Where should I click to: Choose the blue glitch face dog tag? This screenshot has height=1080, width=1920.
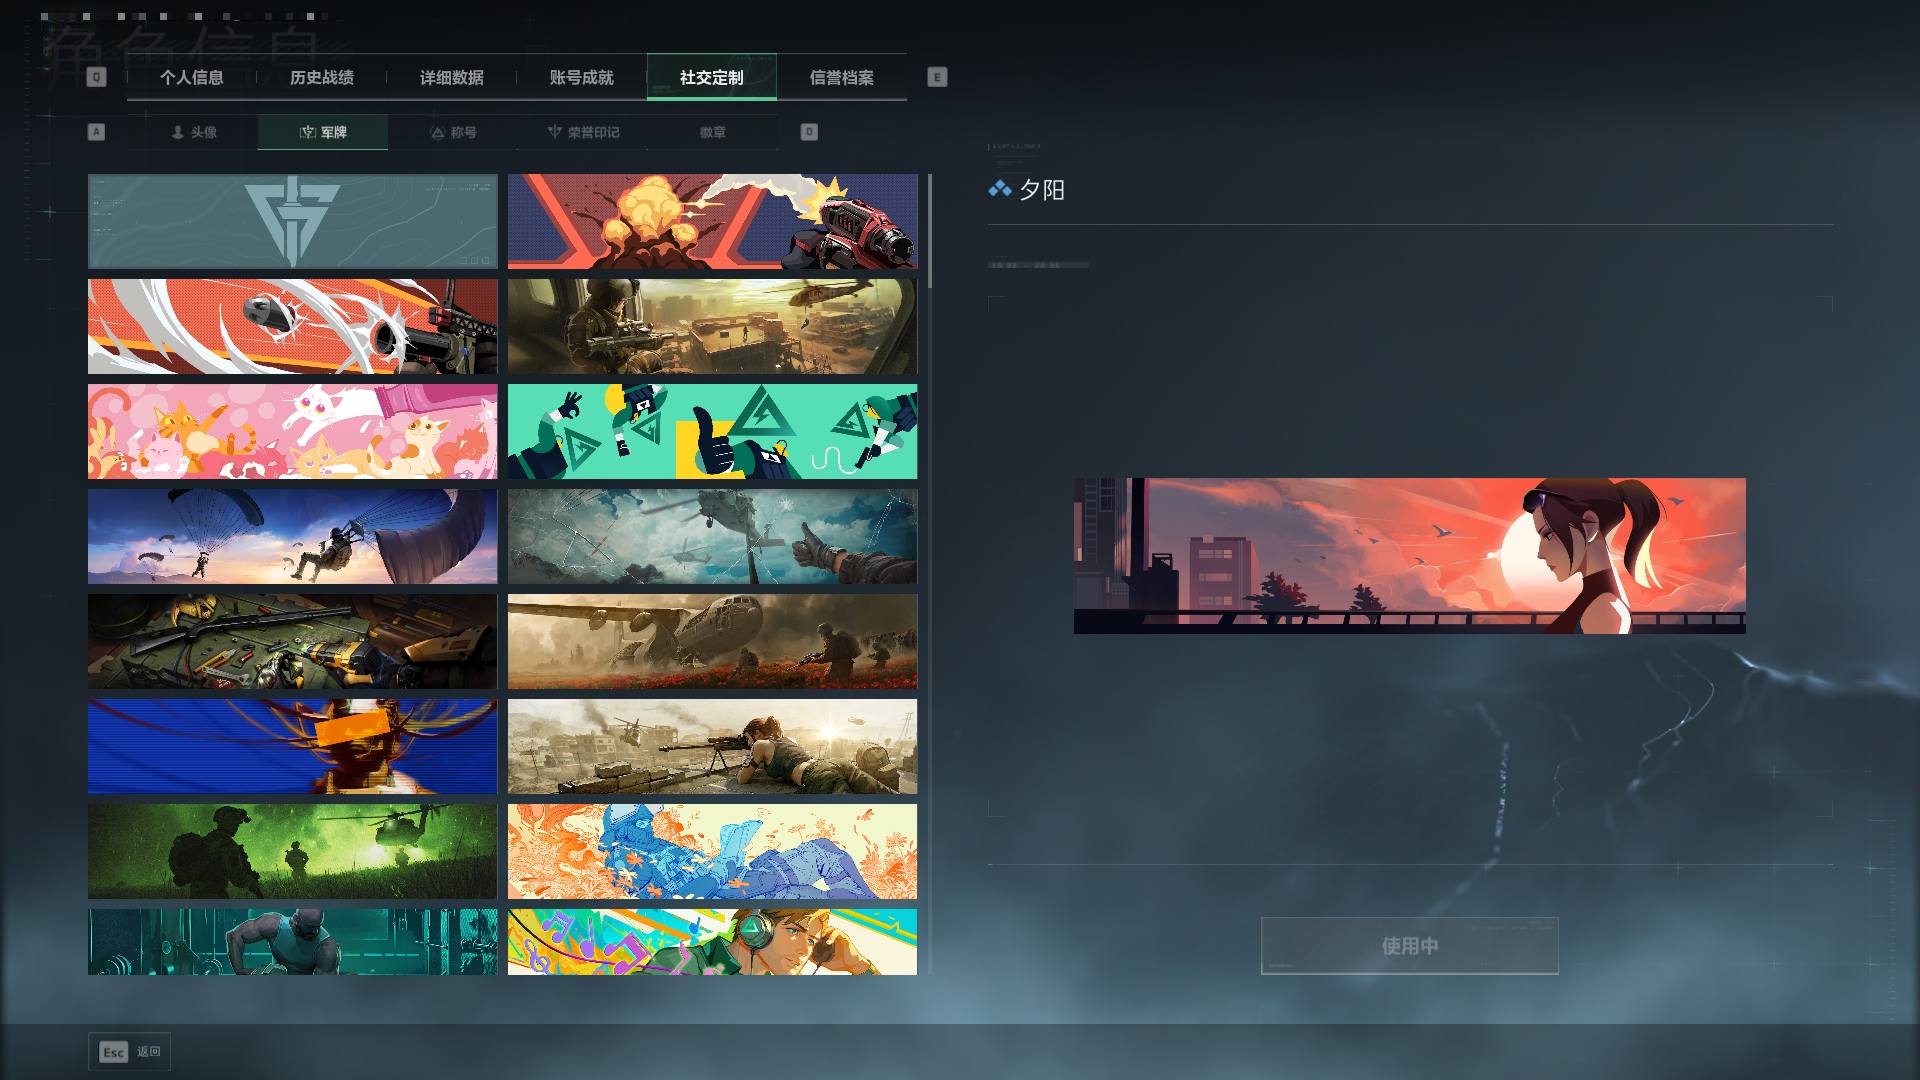pos(292,746)
